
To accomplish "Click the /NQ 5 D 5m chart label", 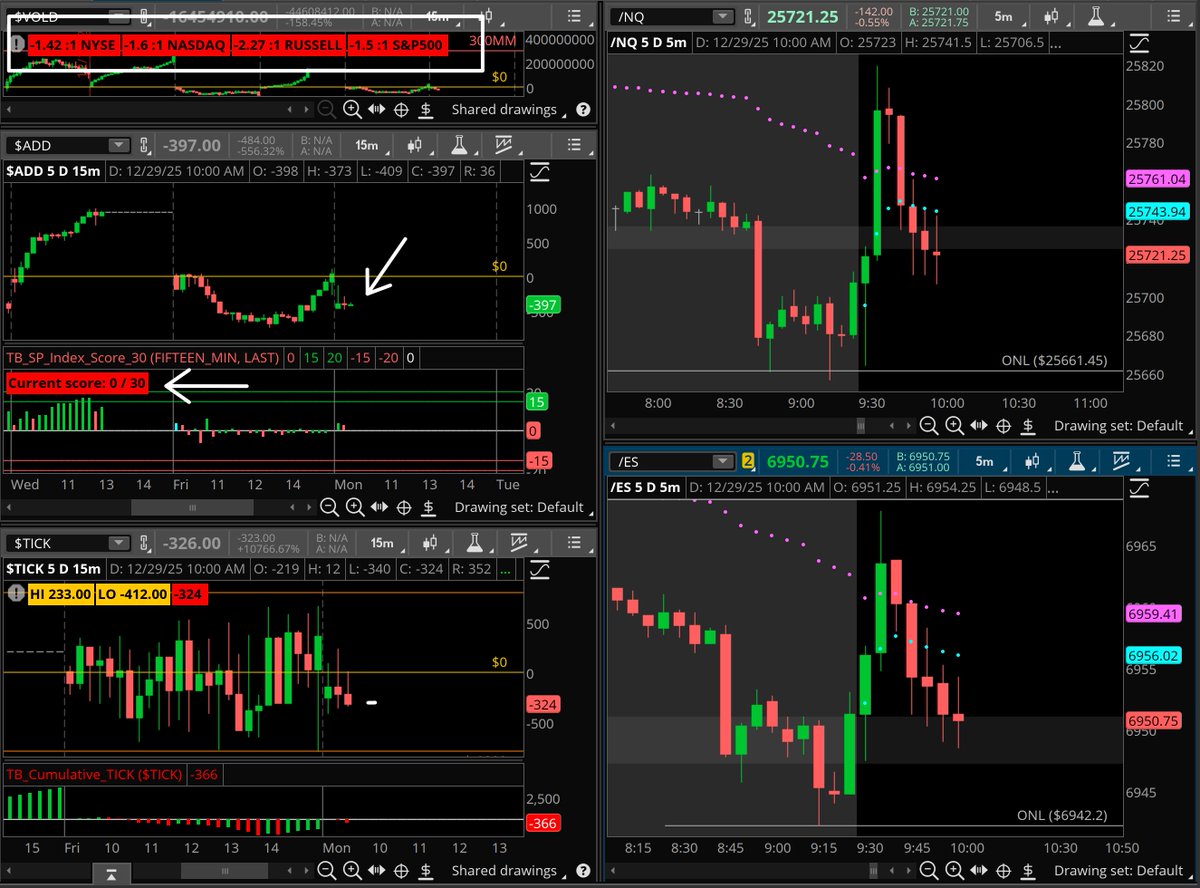I will point(649,44).
